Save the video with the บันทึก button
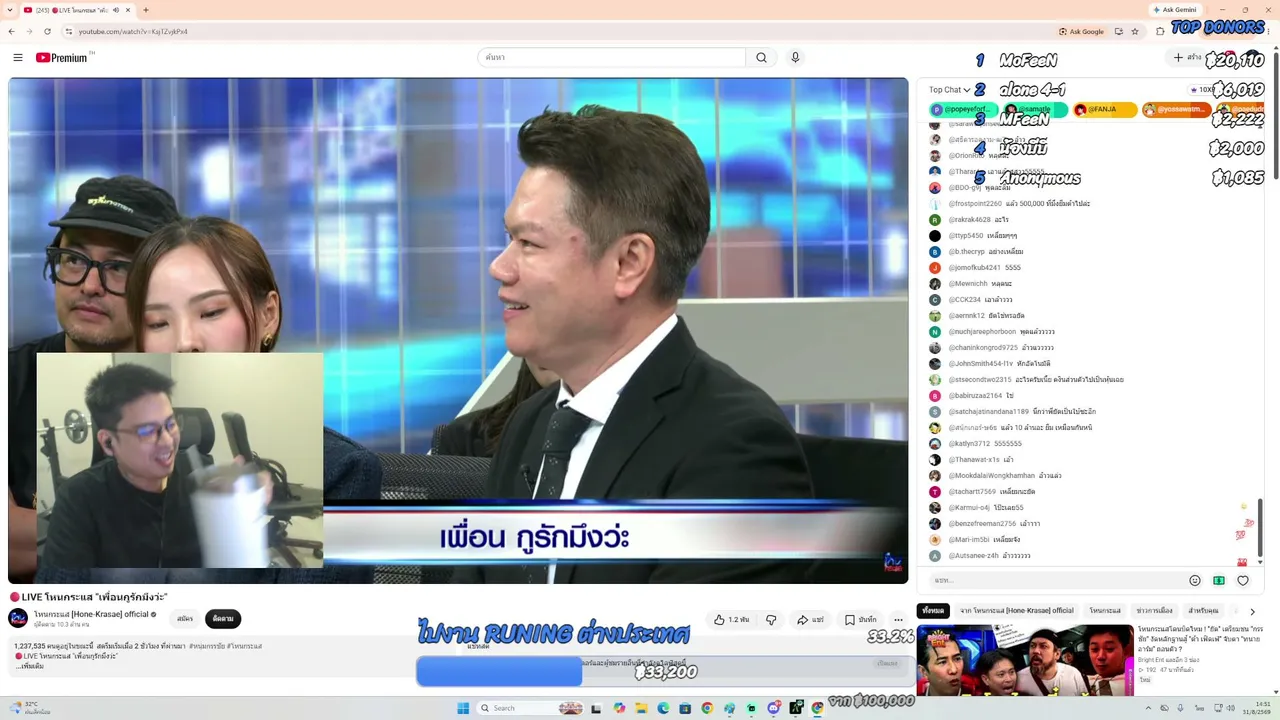This screenshot has width=1280, height=720. pos(860,620)
